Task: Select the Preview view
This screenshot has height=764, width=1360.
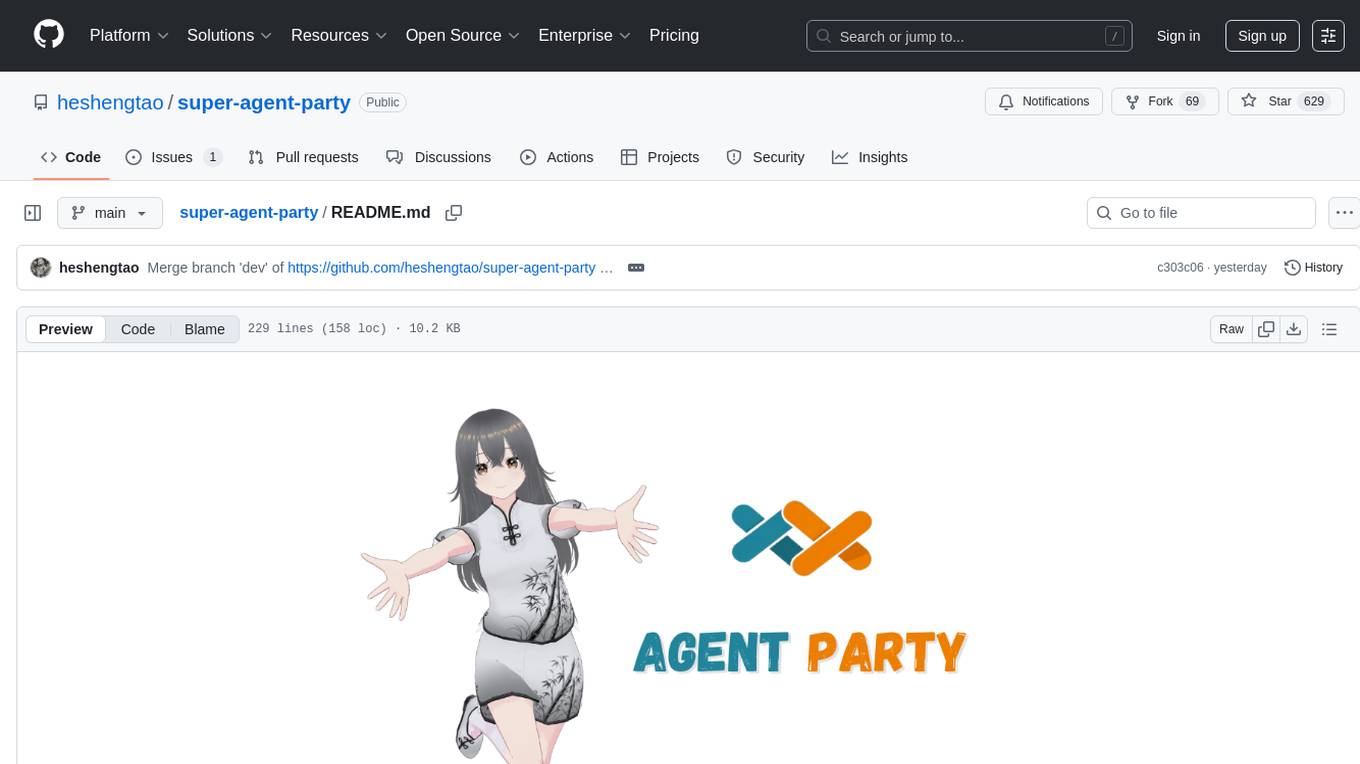Action: (66, 329)
